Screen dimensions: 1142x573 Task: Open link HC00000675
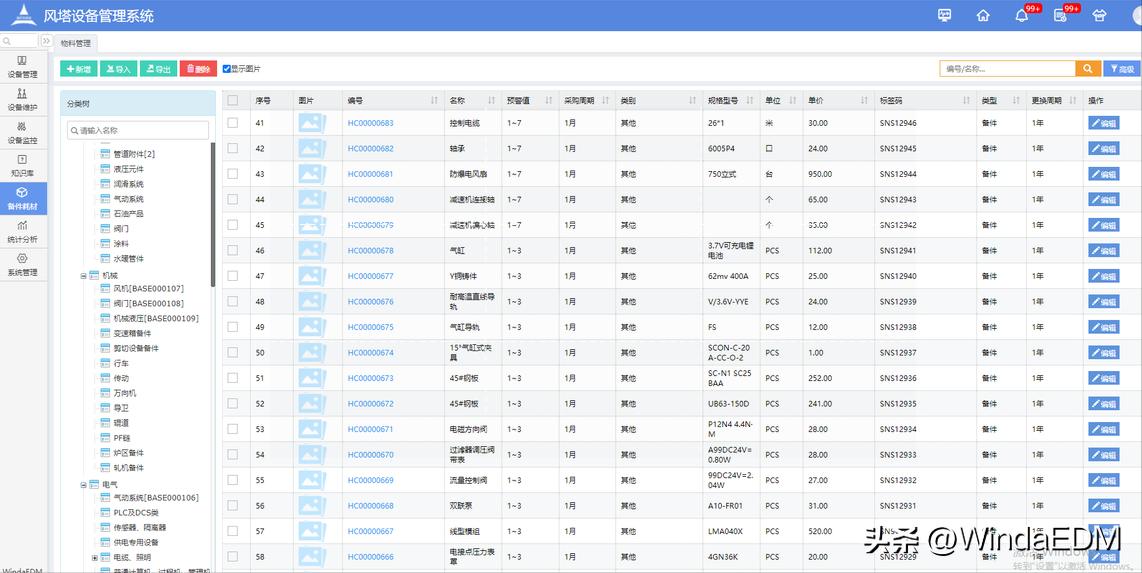[371, 327]
